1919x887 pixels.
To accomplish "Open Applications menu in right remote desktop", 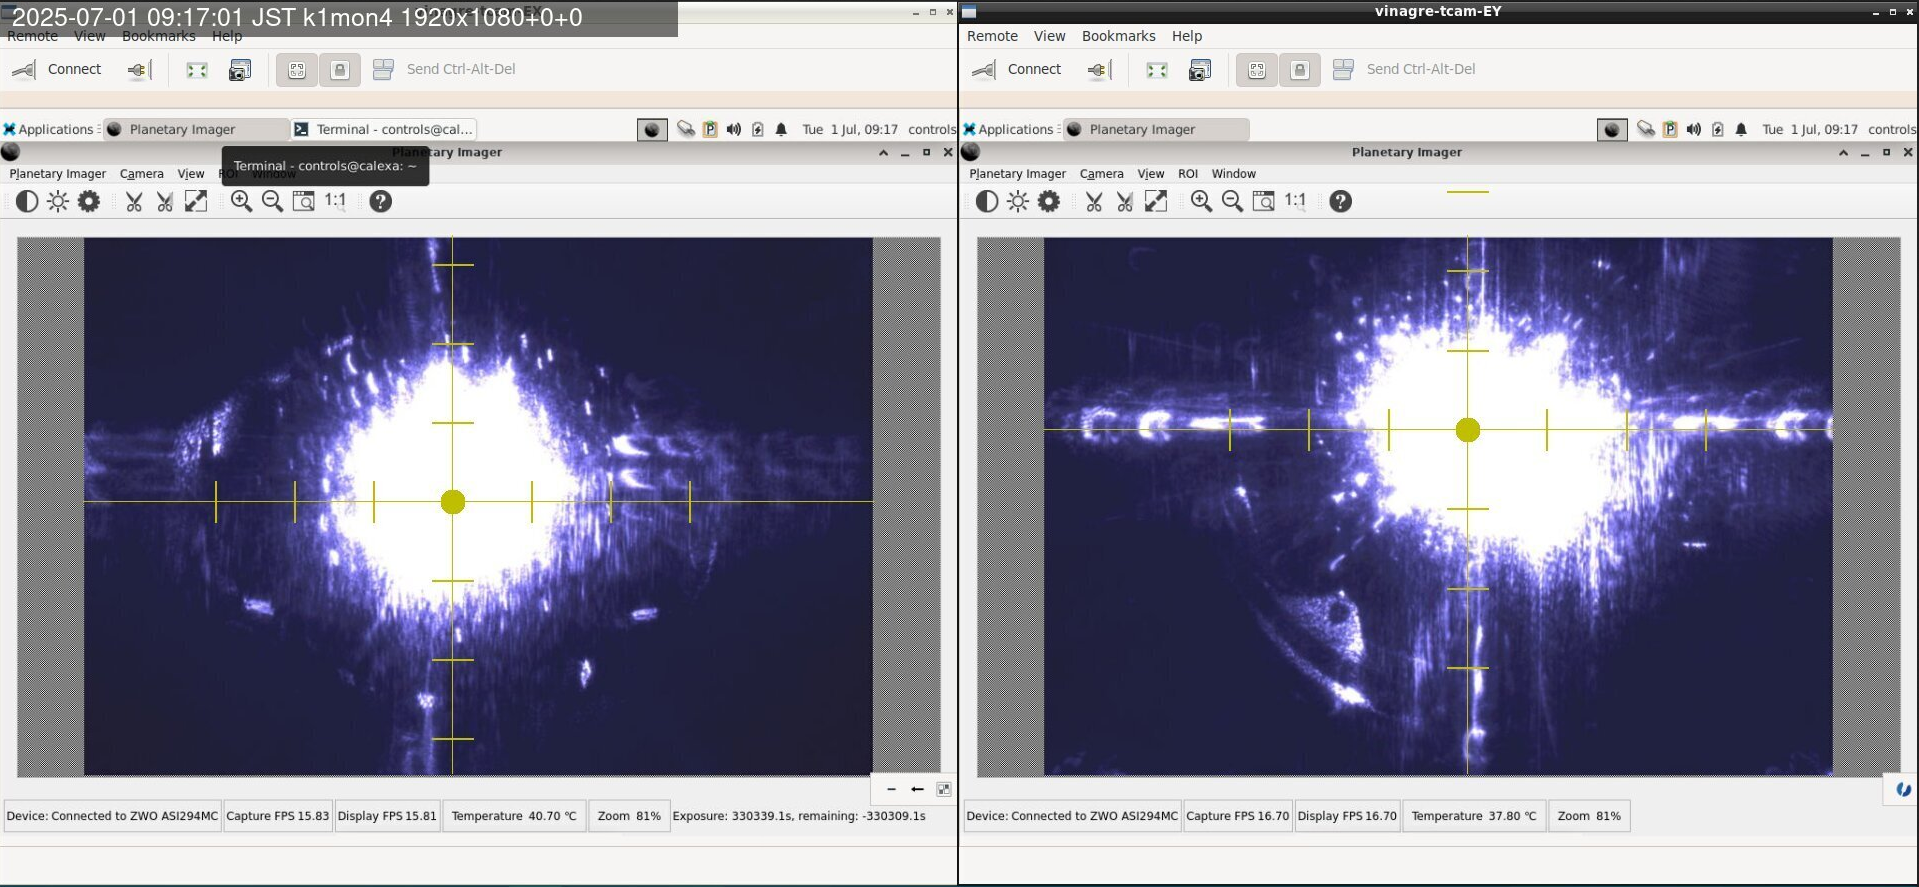I will click(x=1008, y=129).
